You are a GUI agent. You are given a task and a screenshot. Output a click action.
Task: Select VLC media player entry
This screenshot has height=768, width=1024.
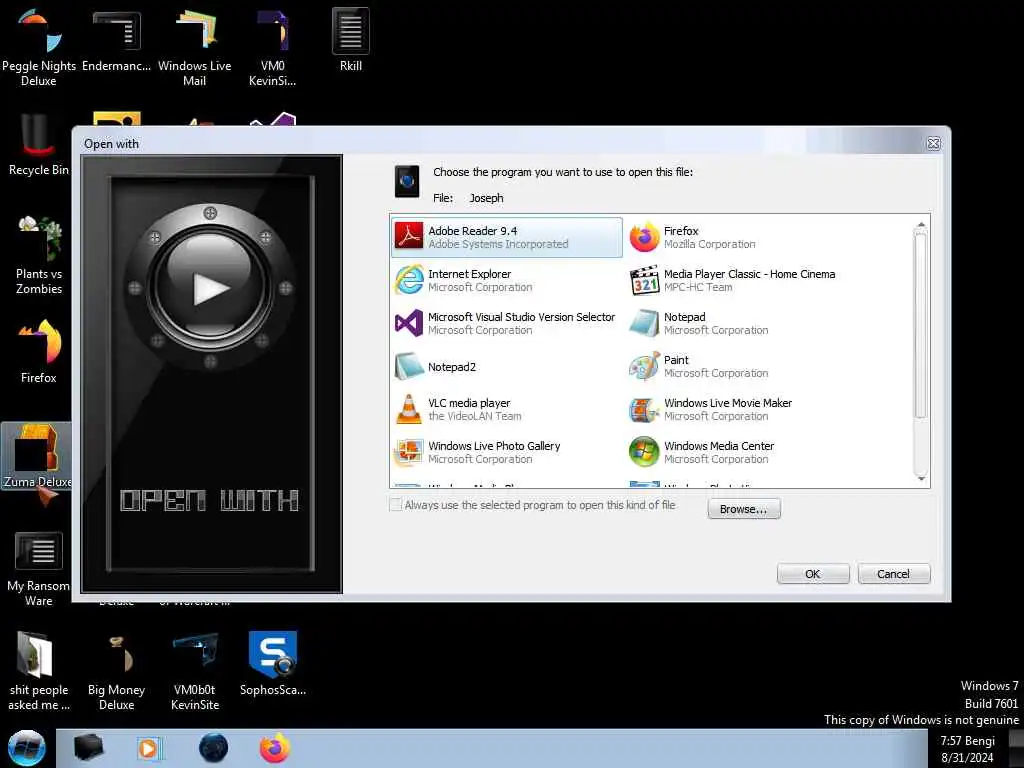[x=507, y=409]
